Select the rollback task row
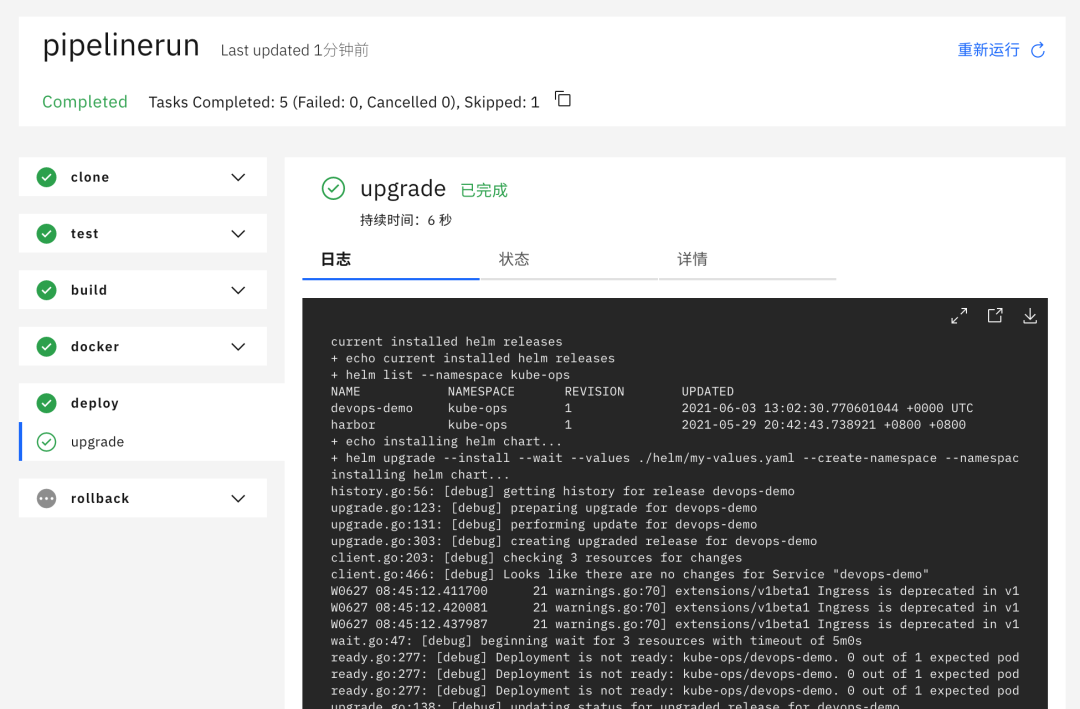The image size is (1080, 709). 143,498
